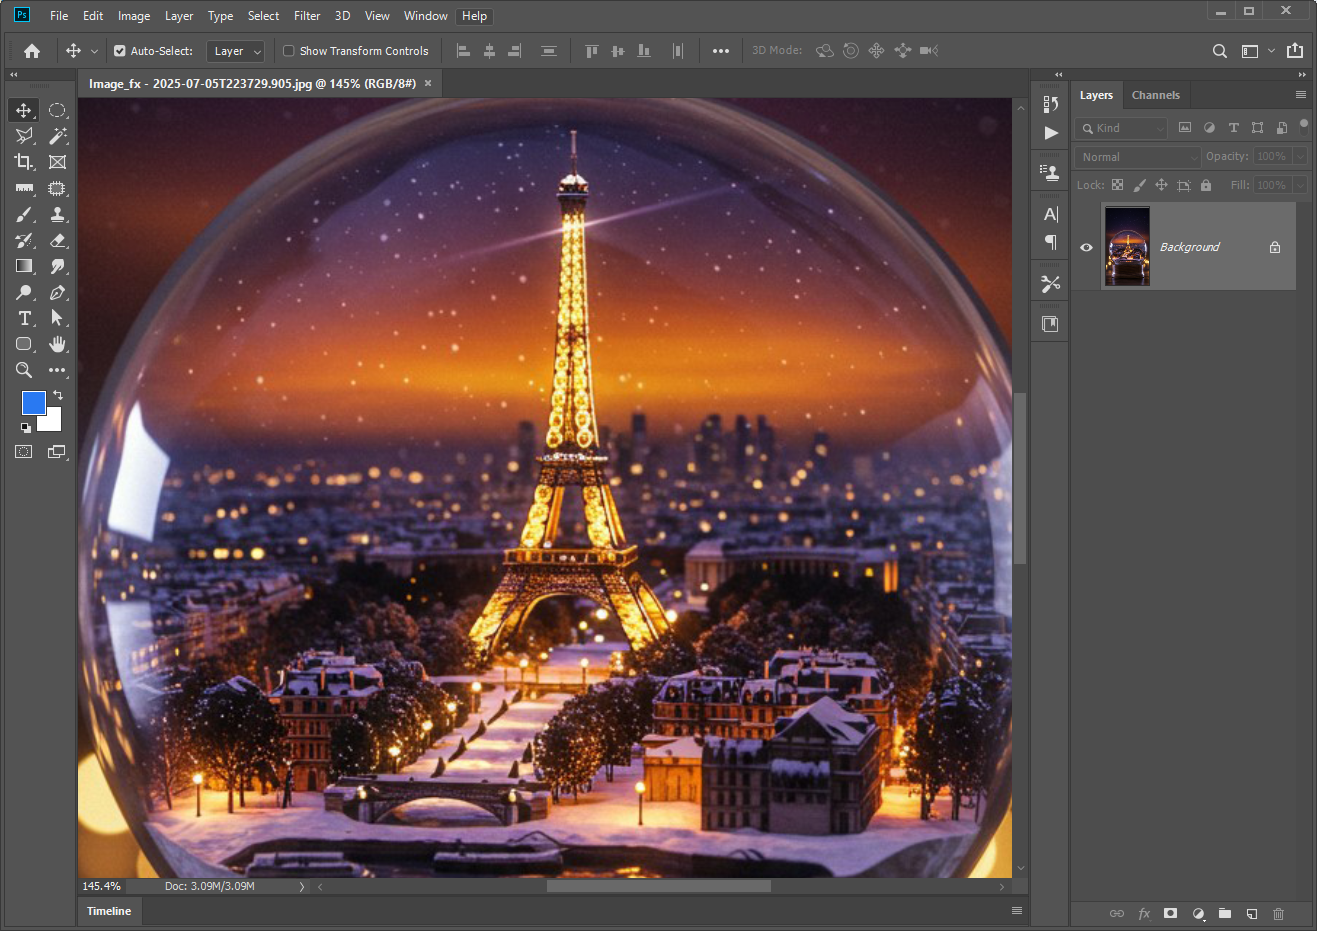Toggle the Auto-Select checkbox
This screenshot has width=1317, height=931.
pos(120,51)
